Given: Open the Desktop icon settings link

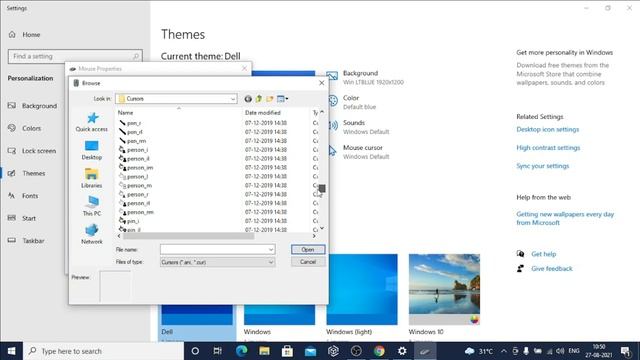Looking at the screenshot, I should 547,129.
